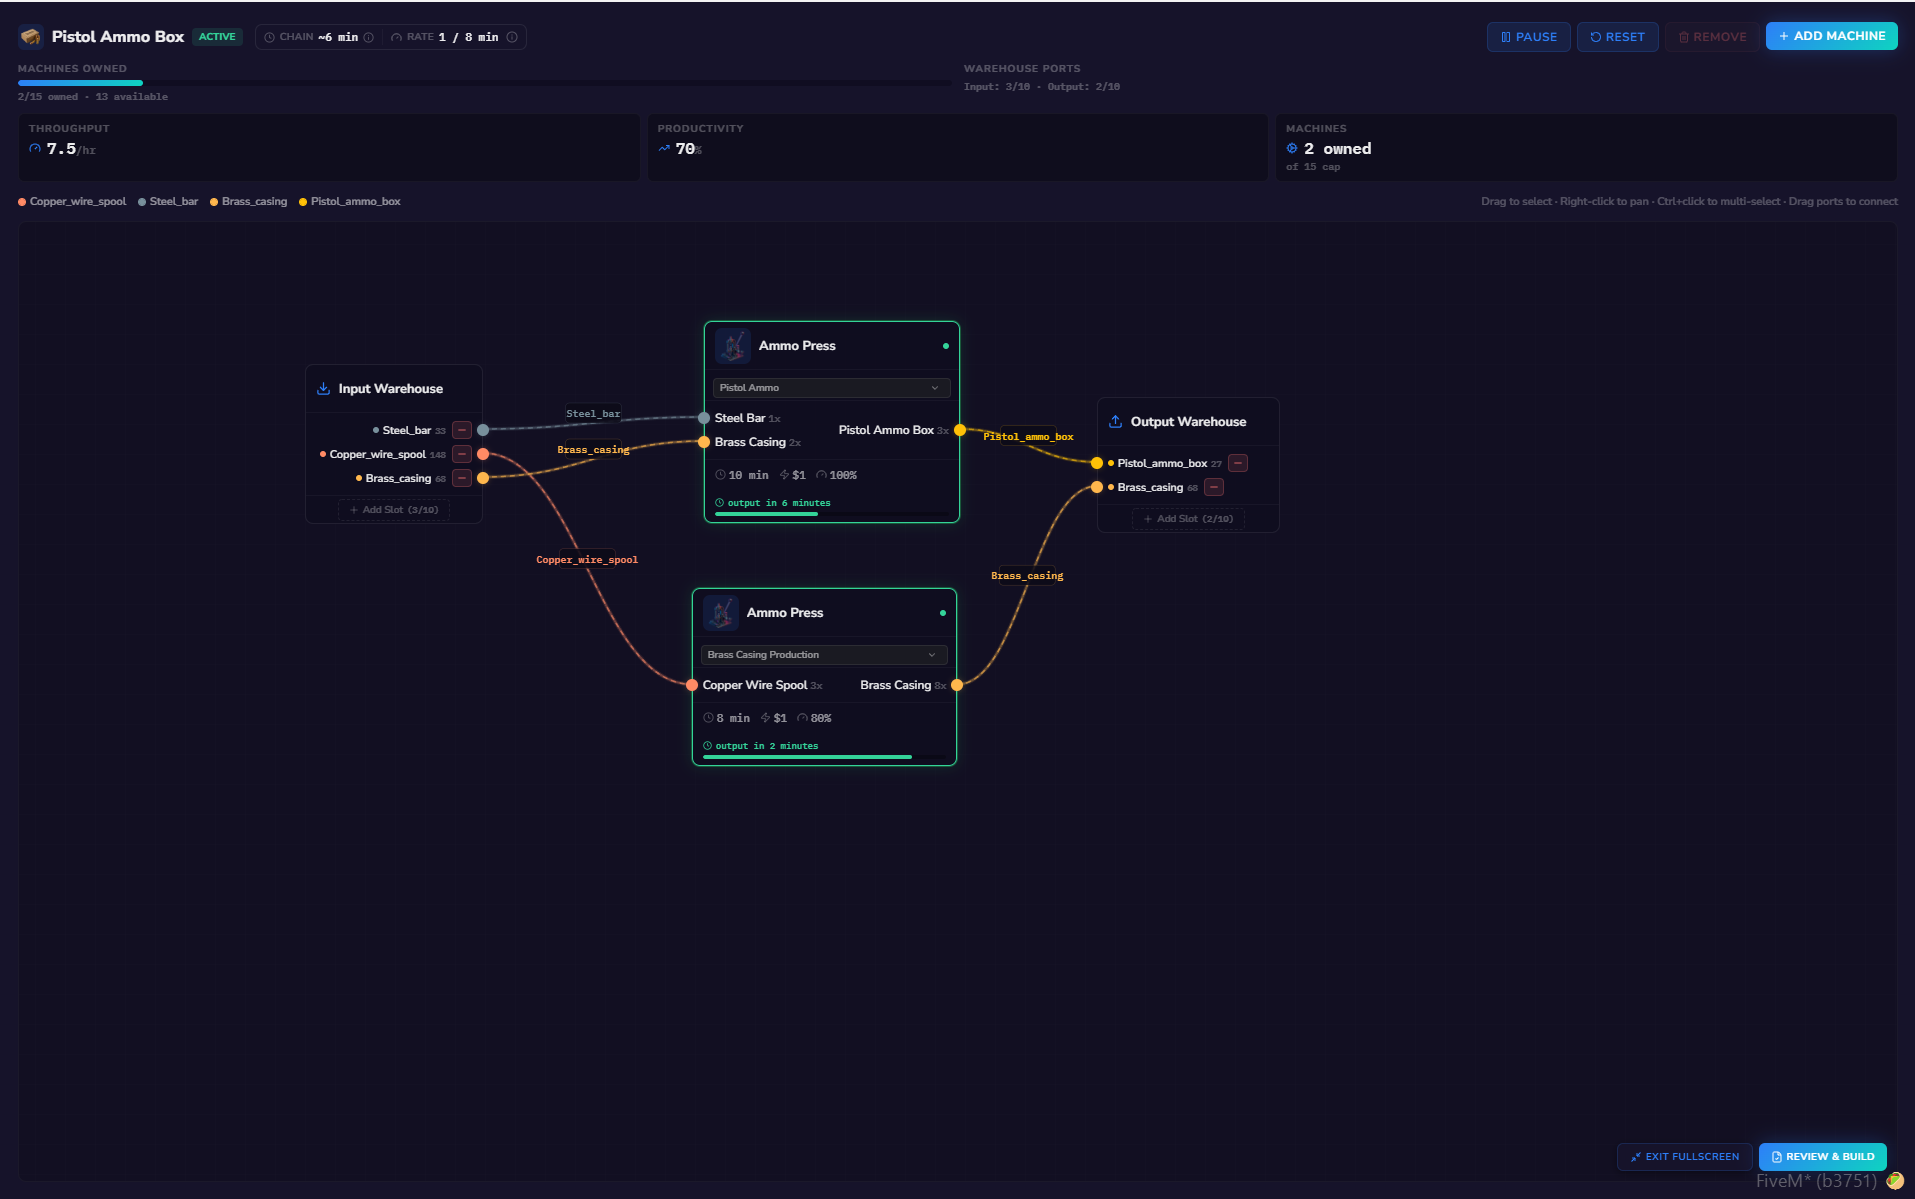The width and height of the screenshot is (1915, 1199).
Task: Click the Brass Casing Production press status dot
Action: (x=943, y=613)
